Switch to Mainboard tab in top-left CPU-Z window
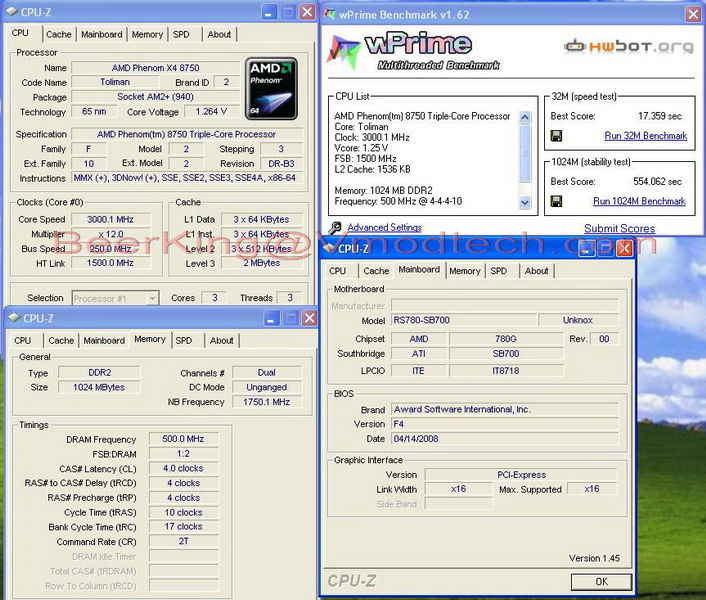Viewport: 706px width, 600px height. (x=102, y=34)
